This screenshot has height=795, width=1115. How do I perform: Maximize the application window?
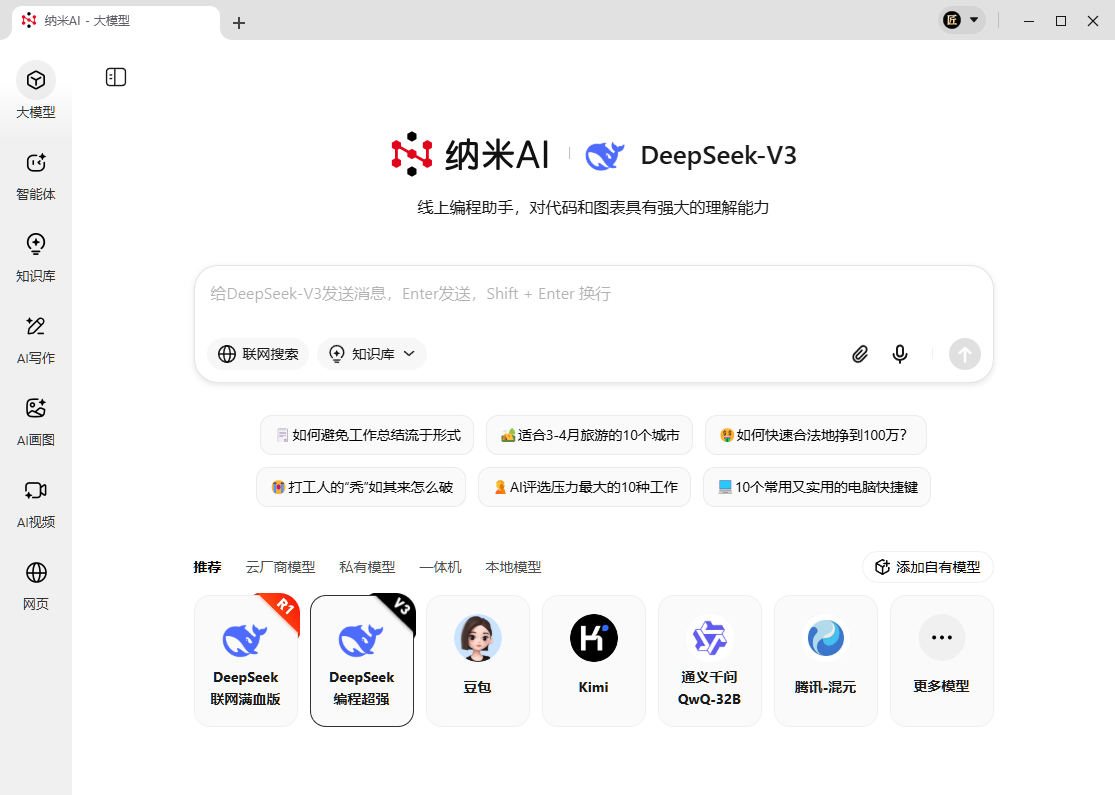coord(1061,21)
